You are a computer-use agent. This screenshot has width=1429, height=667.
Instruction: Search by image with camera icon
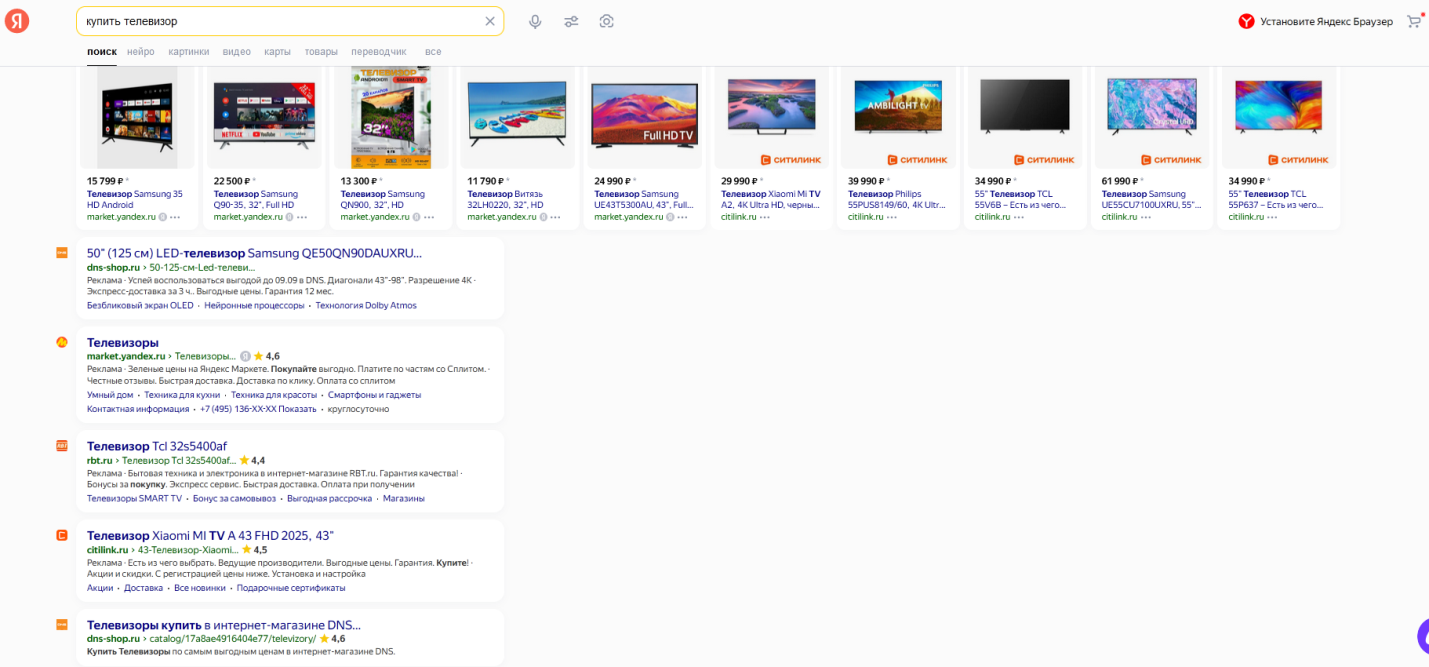pyautogui.click(x=606, y=21)
